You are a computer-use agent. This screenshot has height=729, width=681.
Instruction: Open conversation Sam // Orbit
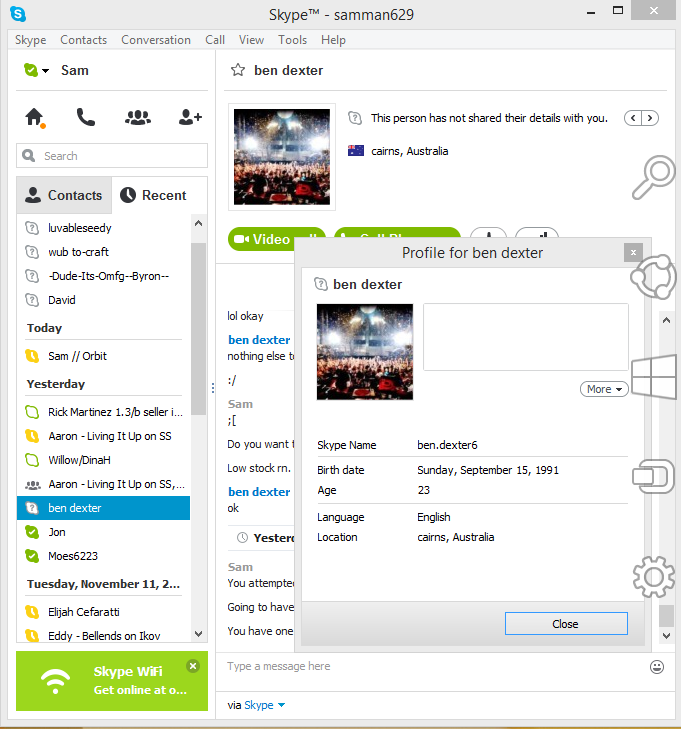click(x=103, y=356)
